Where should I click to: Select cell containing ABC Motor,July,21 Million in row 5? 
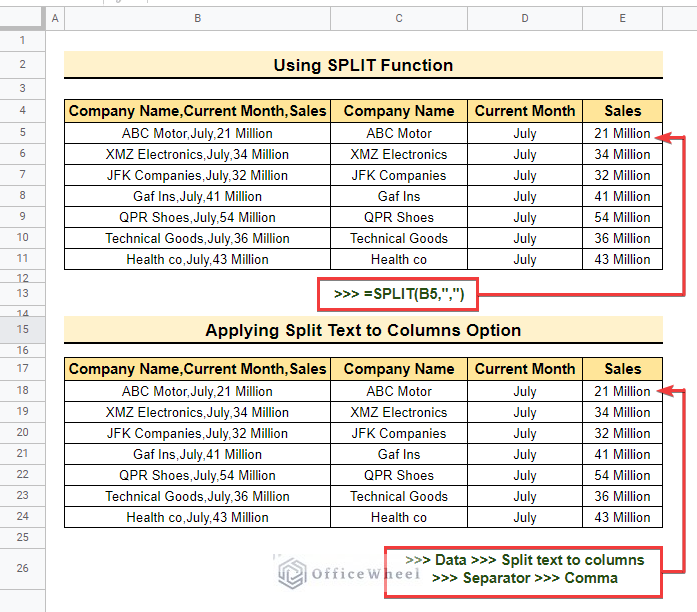(x=197, y=133)
